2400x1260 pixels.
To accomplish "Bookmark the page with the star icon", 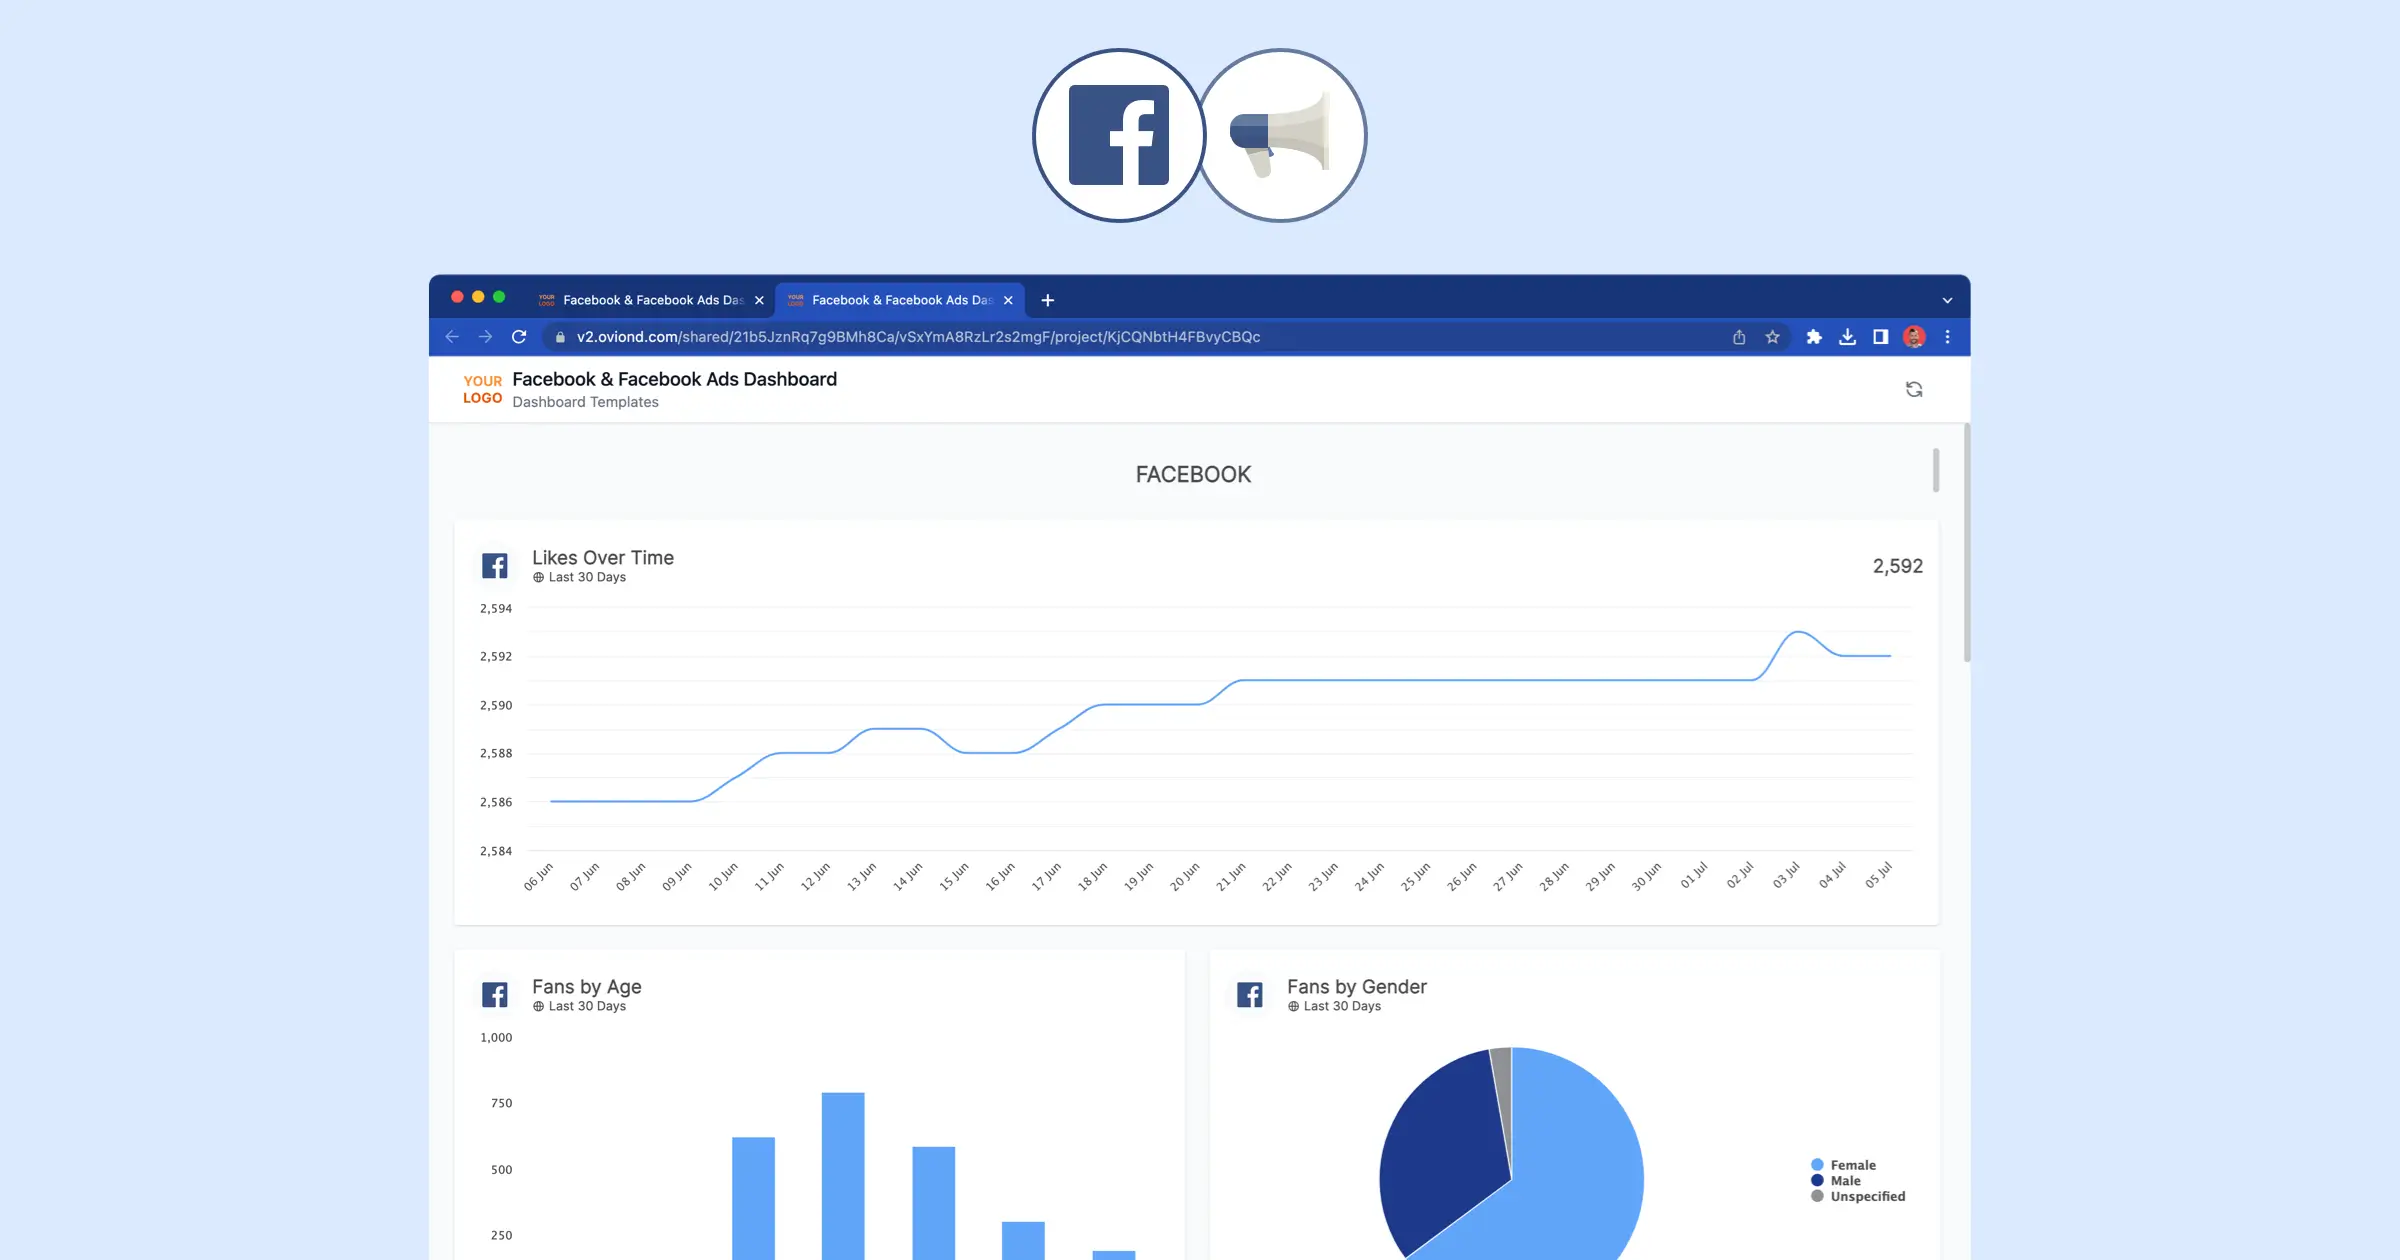I will 1773,337.
